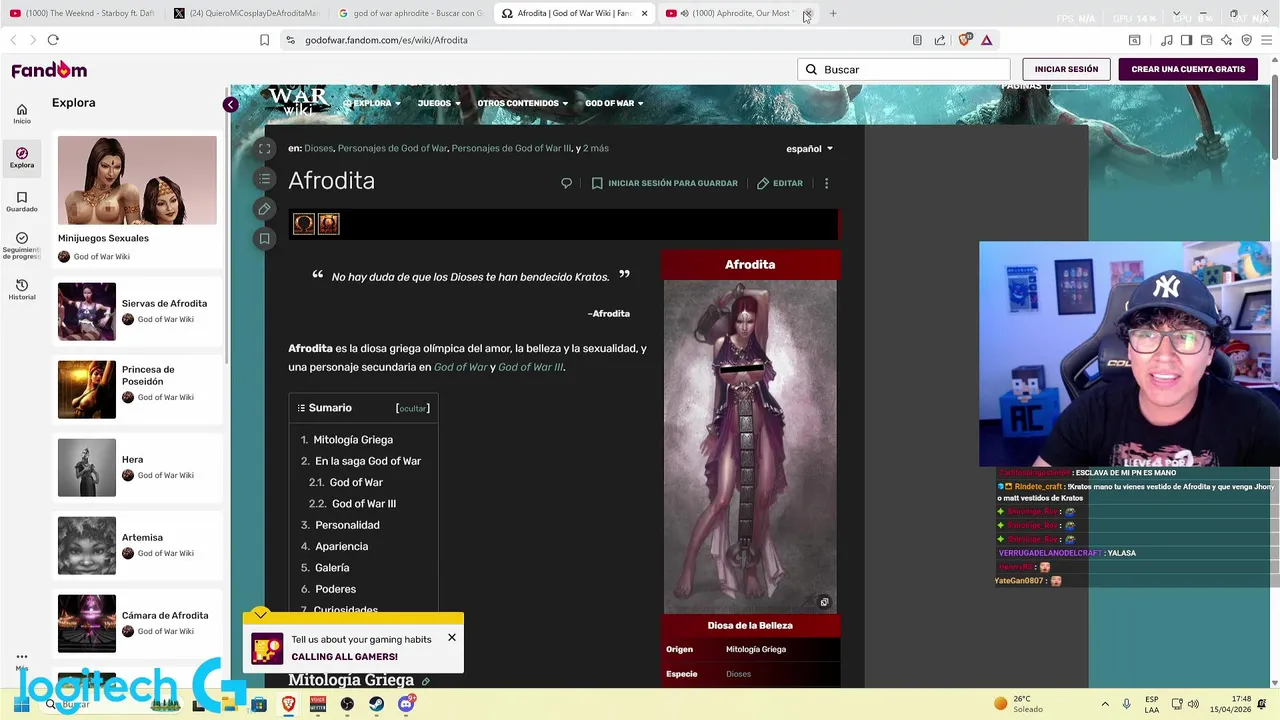Viewport: 1280px width, 720px height.
Task: Go to Inicio in Fandom sidebar
Action: pyautogui.click(x=22, y=114)
